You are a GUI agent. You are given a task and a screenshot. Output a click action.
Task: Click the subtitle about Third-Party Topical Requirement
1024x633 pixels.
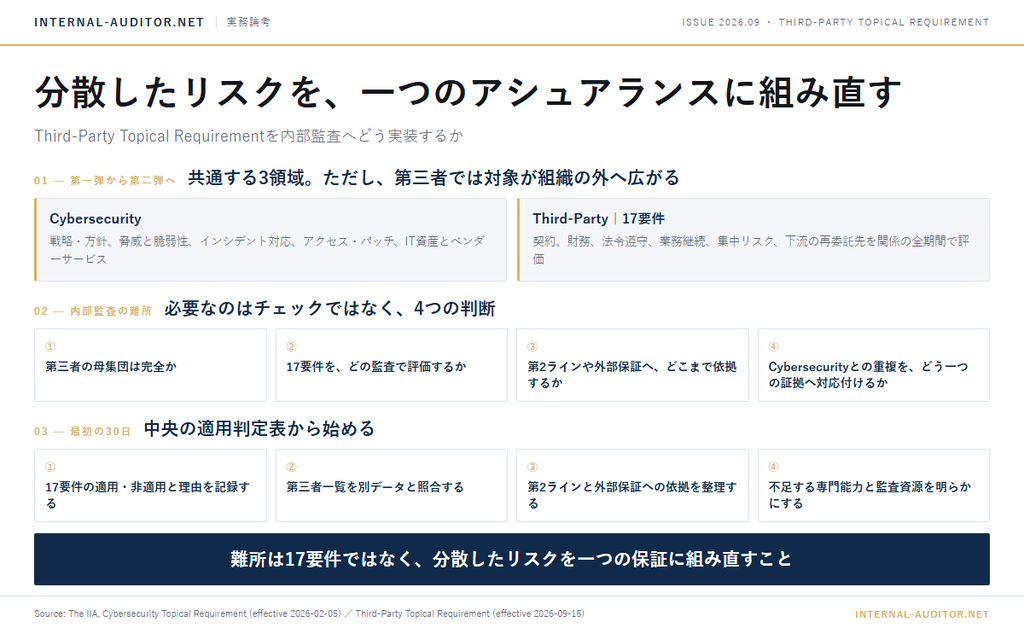pos(249,136)
